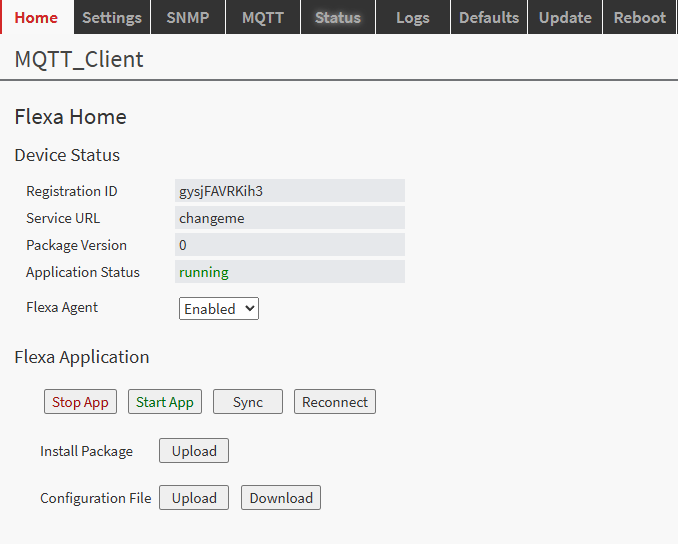678x544 pixels.
Task: Click the Start App button
Action: point(165,402)
